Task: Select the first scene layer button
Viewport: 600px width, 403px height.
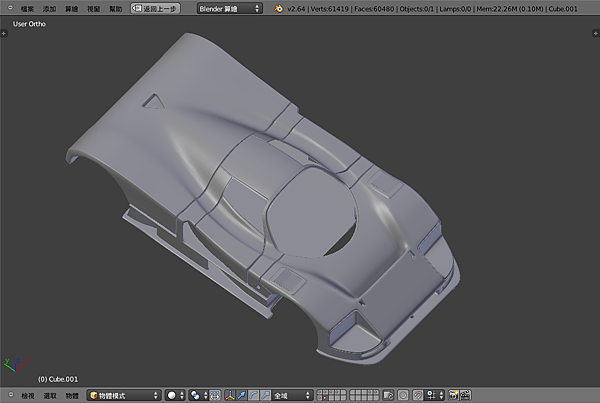Action: [320, 393]
